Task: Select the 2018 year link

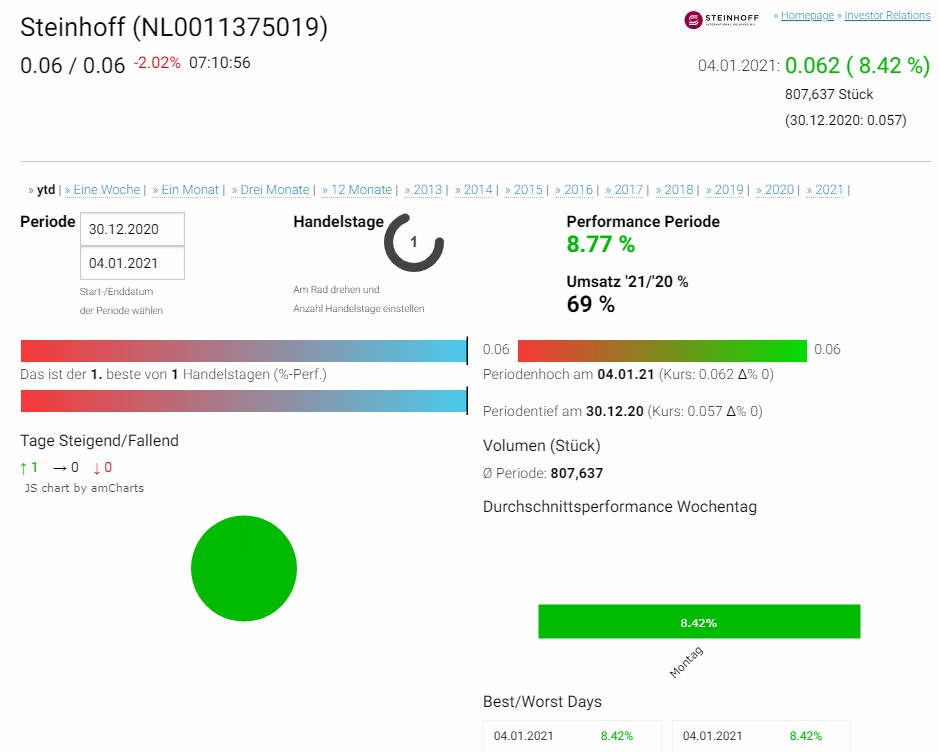Action: [x=678, y=190]
